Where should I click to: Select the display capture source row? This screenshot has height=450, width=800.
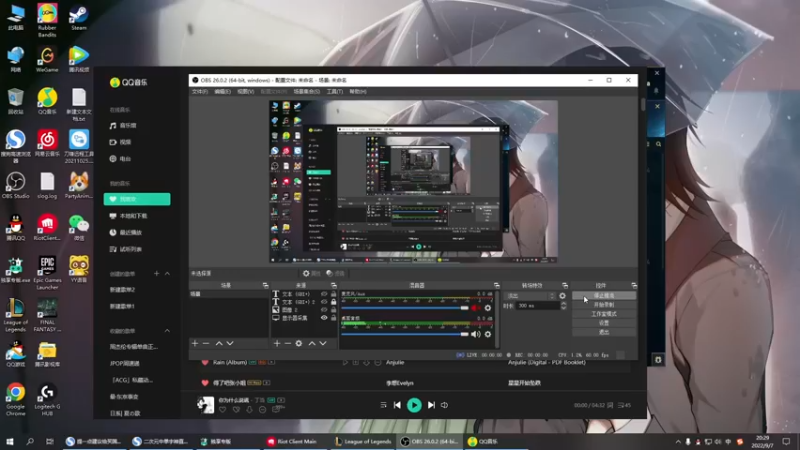tap(304, 318)
